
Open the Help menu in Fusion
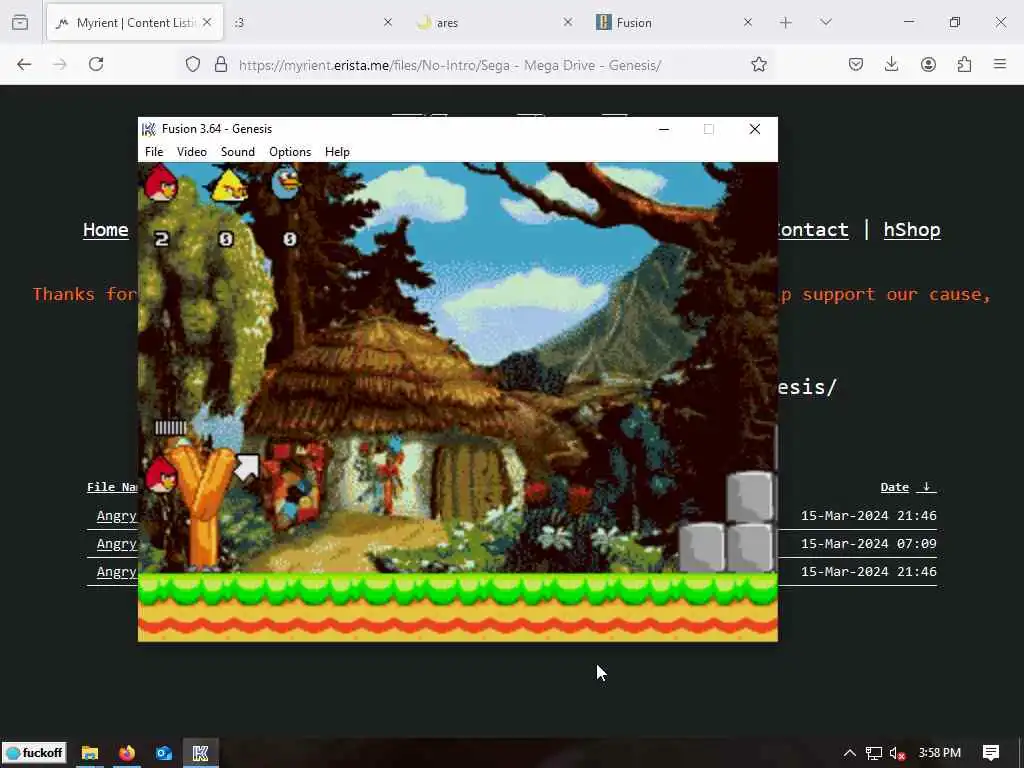point(337,152)
